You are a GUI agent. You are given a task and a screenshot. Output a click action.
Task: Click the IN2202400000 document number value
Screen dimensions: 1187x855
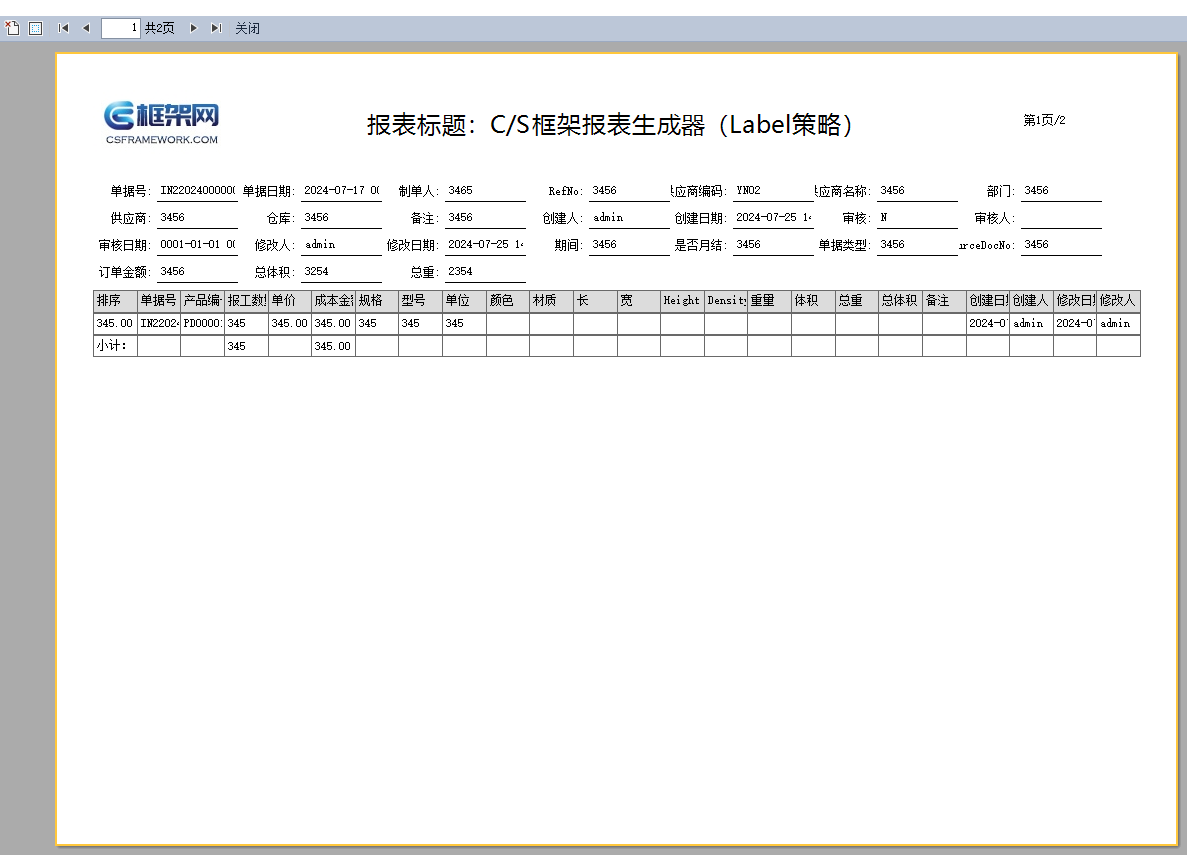(198, 190)
